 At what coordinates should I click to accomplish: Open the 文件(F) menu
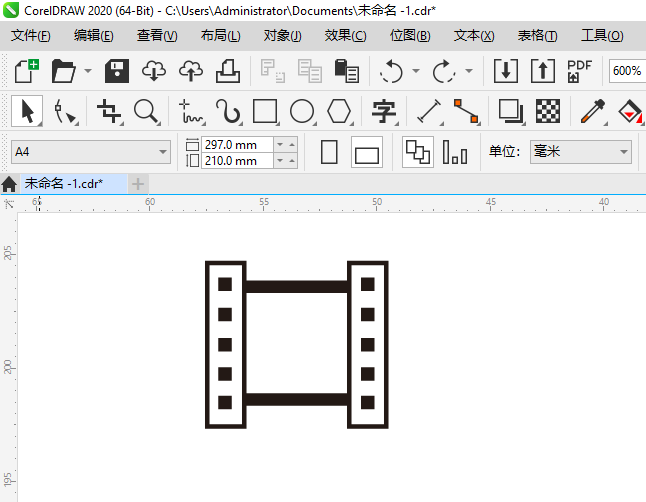[30, 36]
